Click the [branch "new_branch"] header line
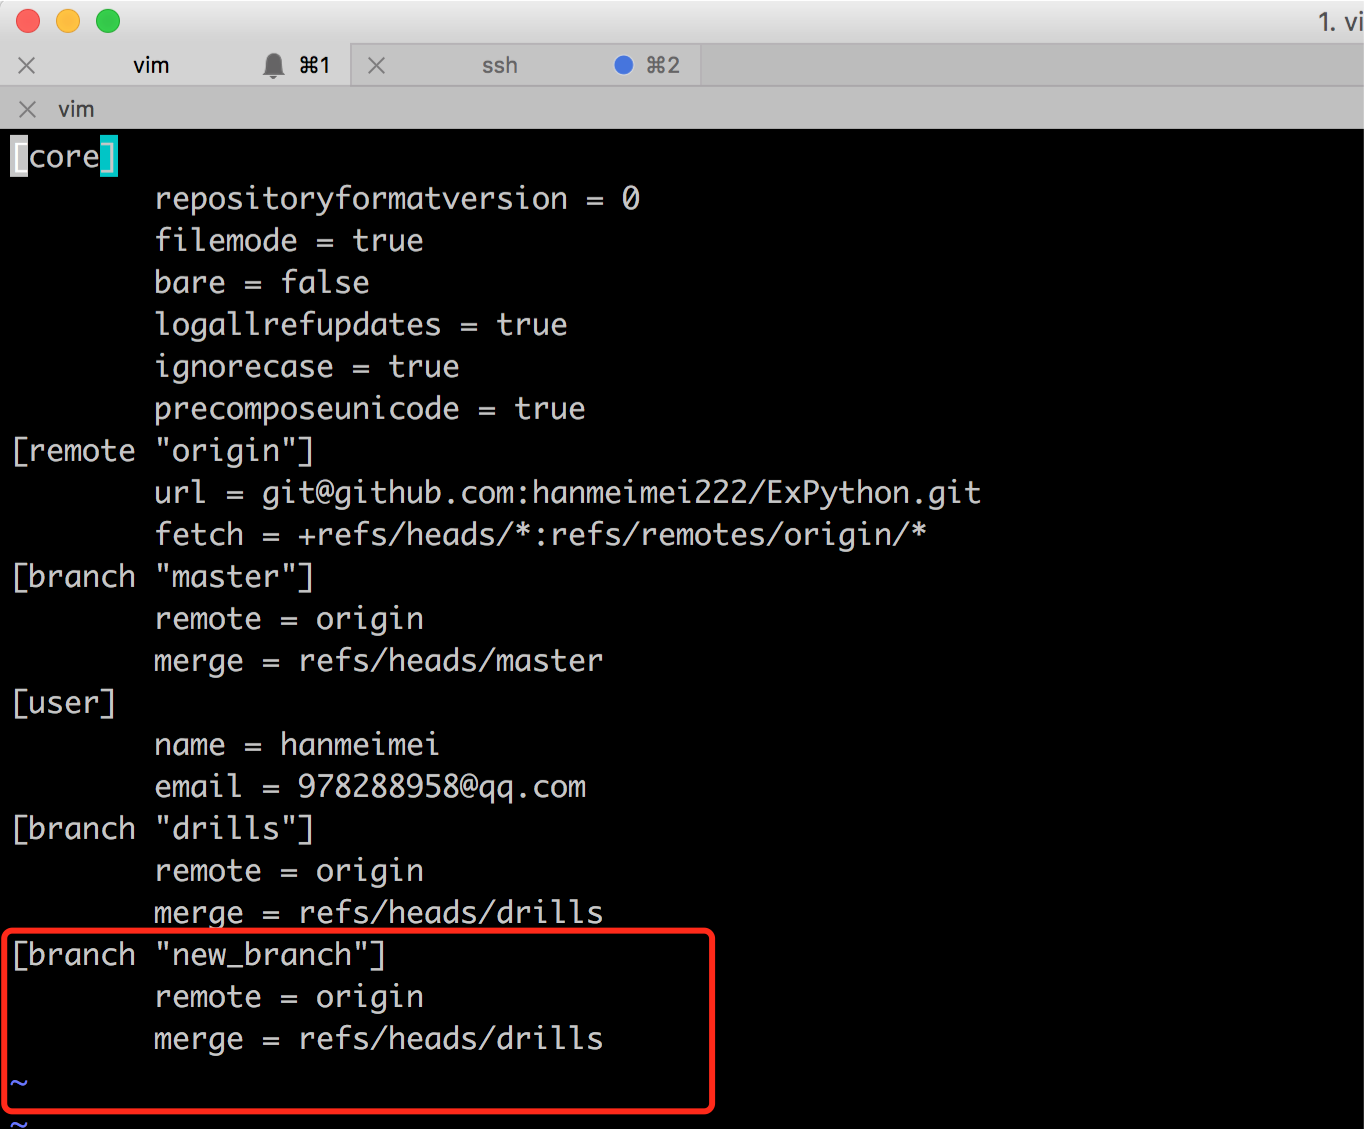The height and width of the screenshot is (1129, 1364). [198, 955]
